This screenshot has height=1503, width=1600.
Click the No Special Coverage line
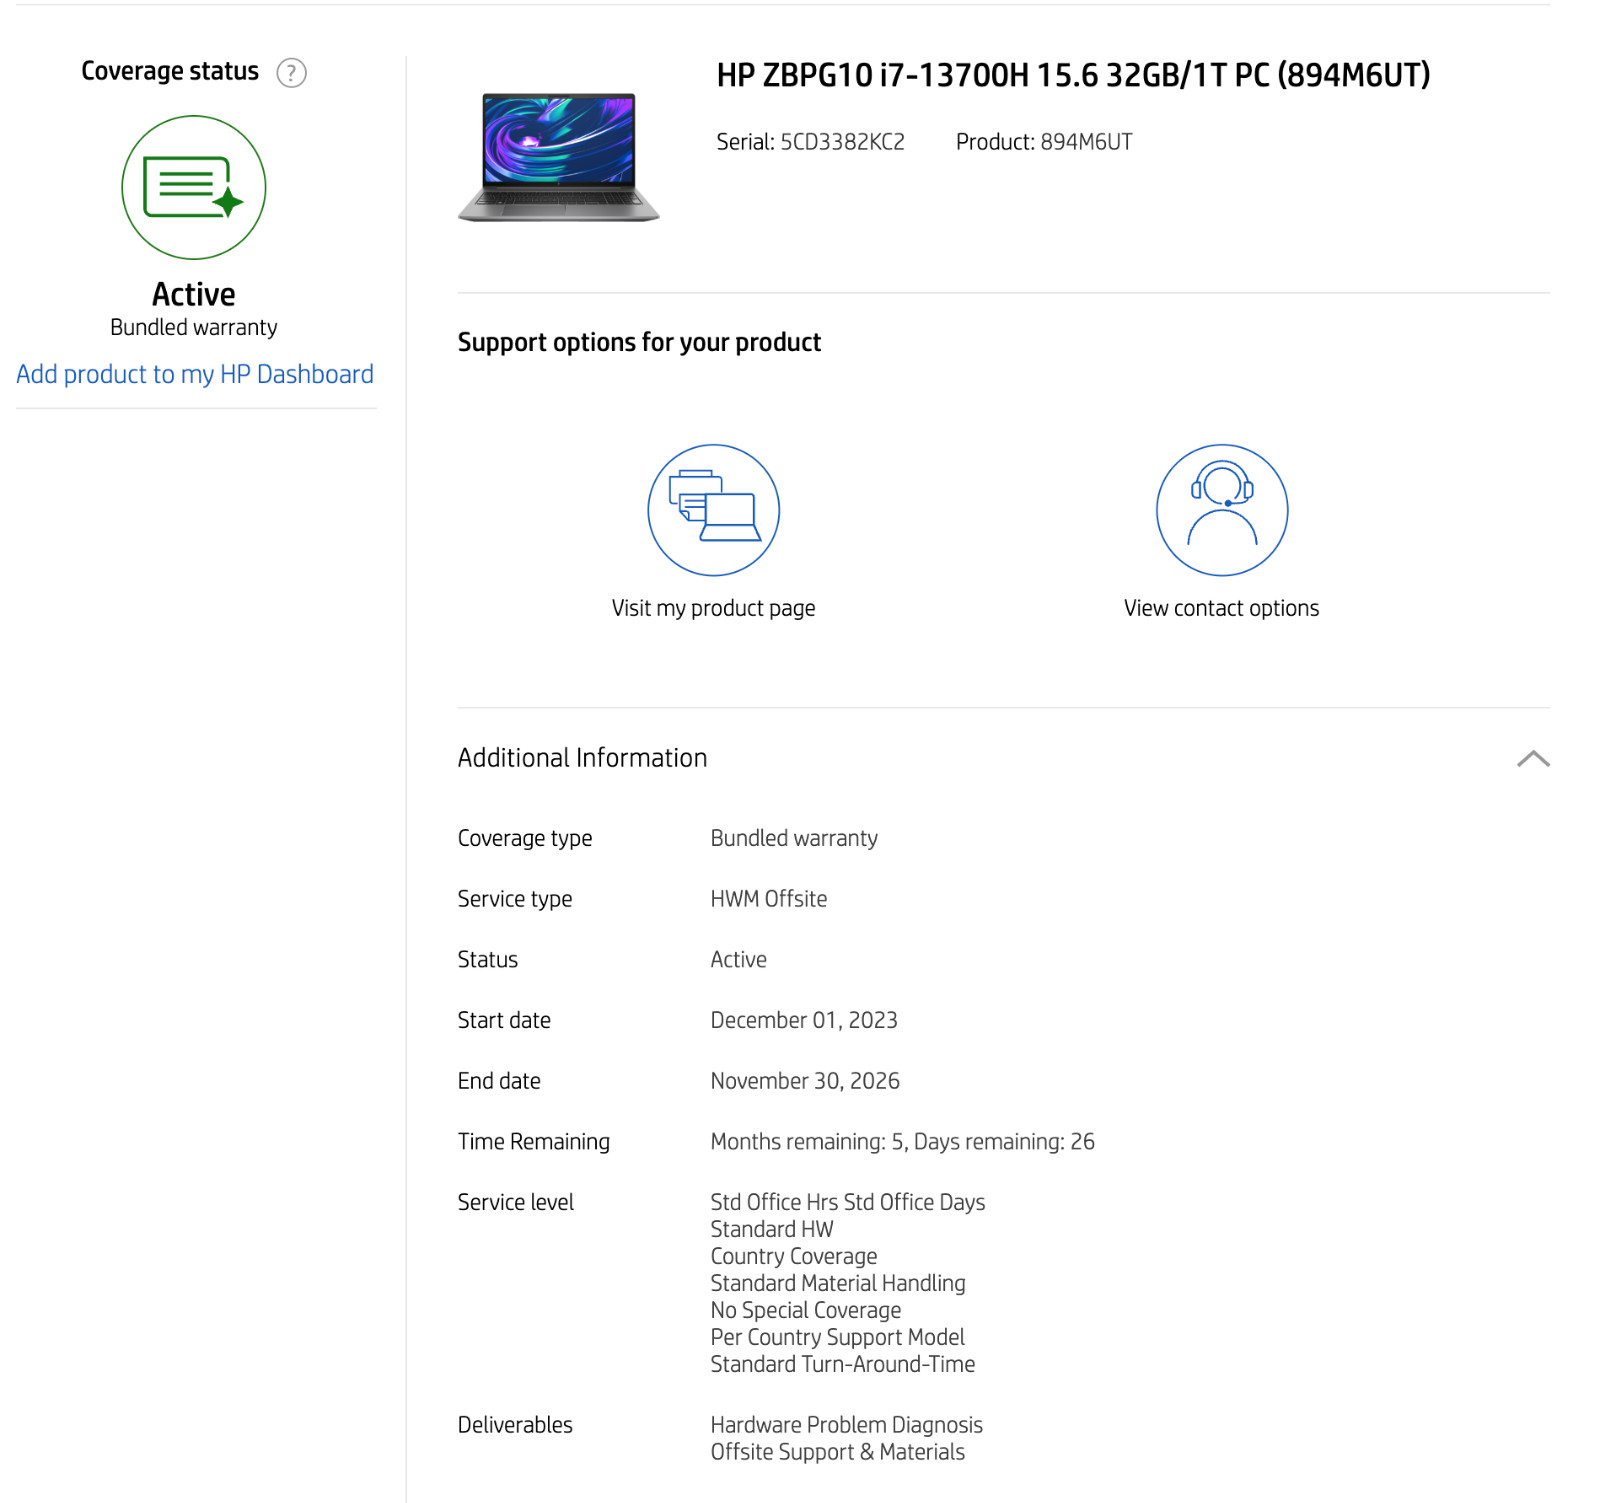806,1310
